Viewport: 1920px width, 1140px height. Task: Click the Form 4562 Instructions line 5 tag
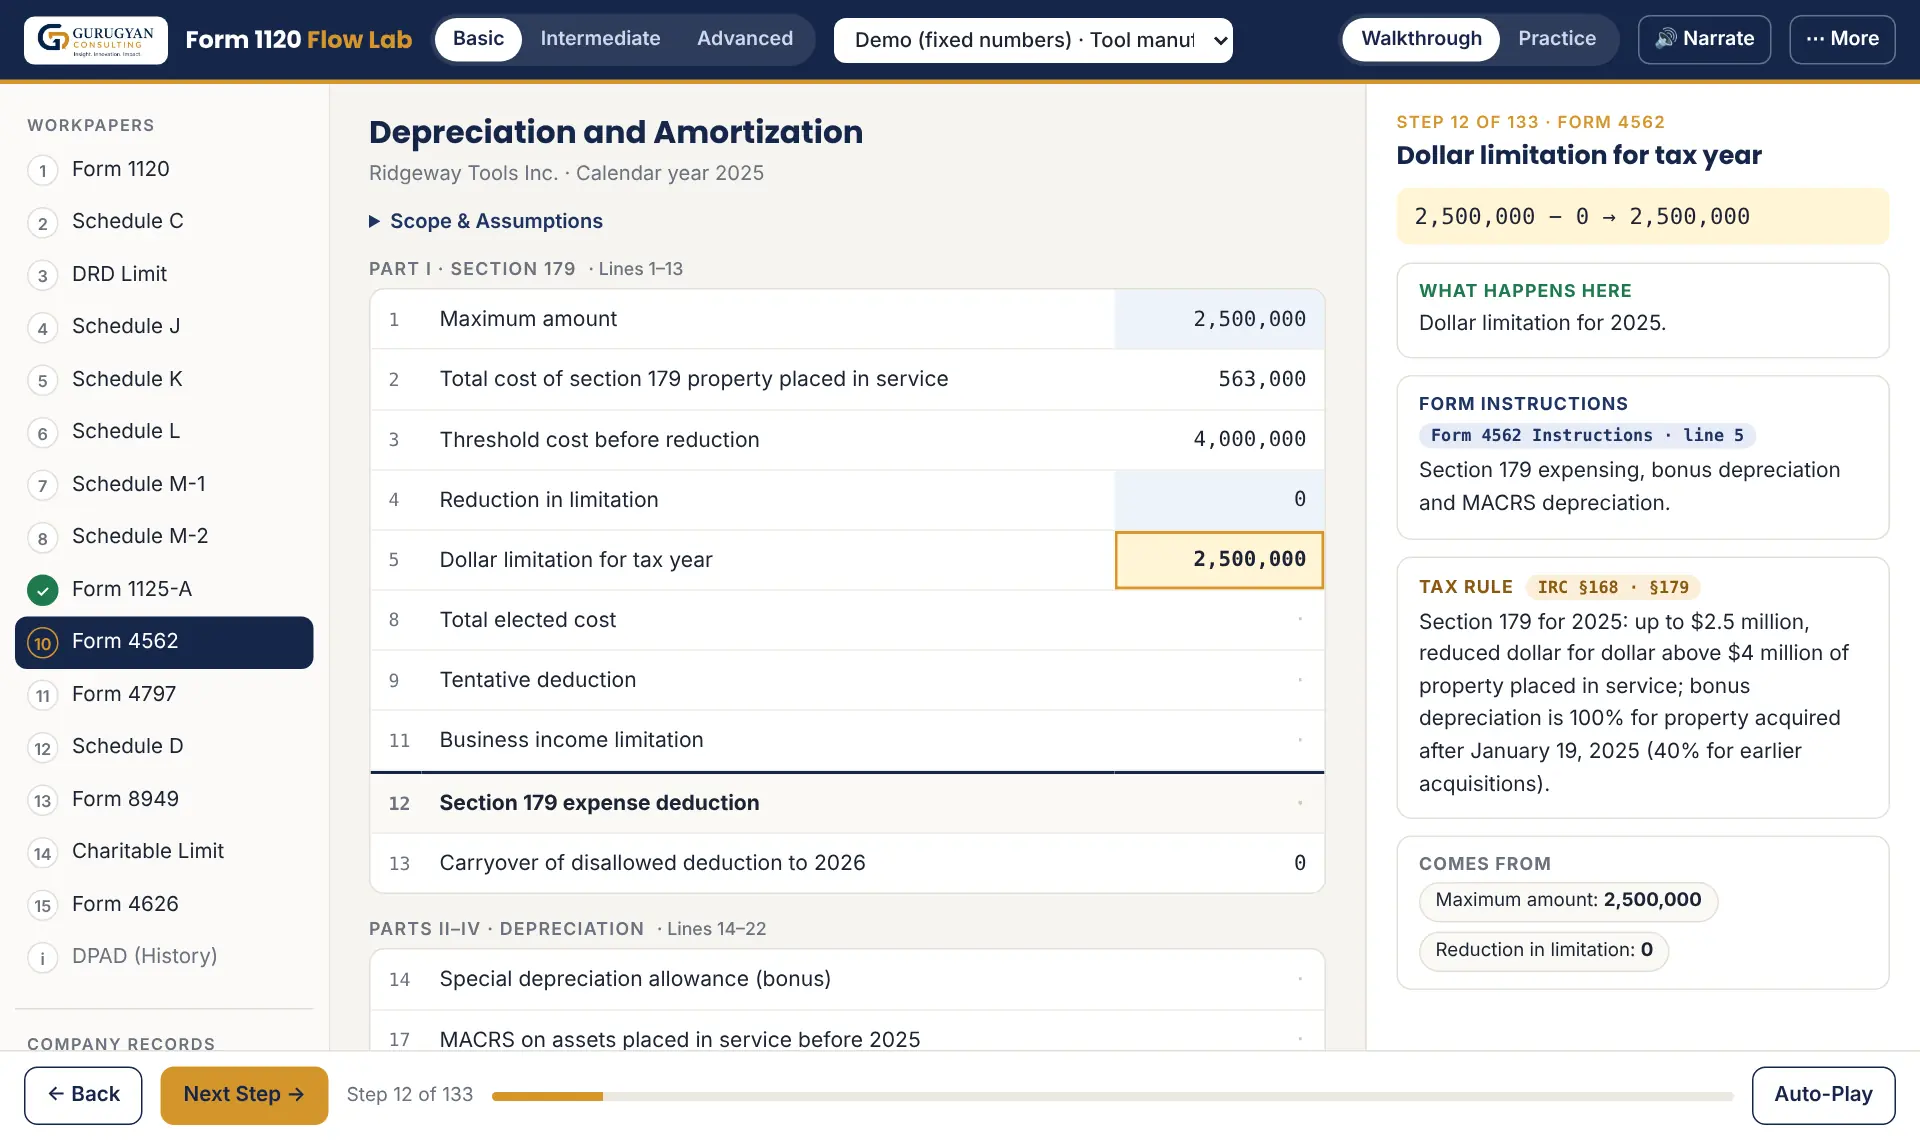1587,436
